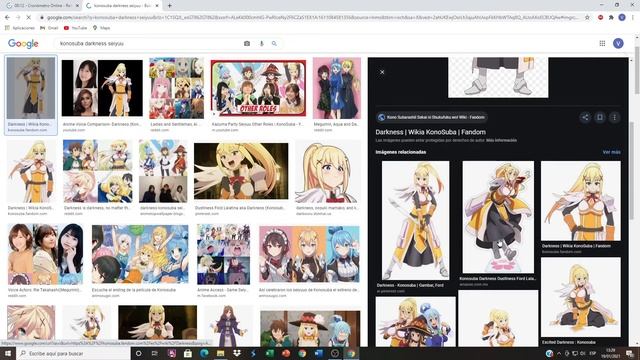
Task: Open the Excited Darkness related image
Action: pos(581,297)
